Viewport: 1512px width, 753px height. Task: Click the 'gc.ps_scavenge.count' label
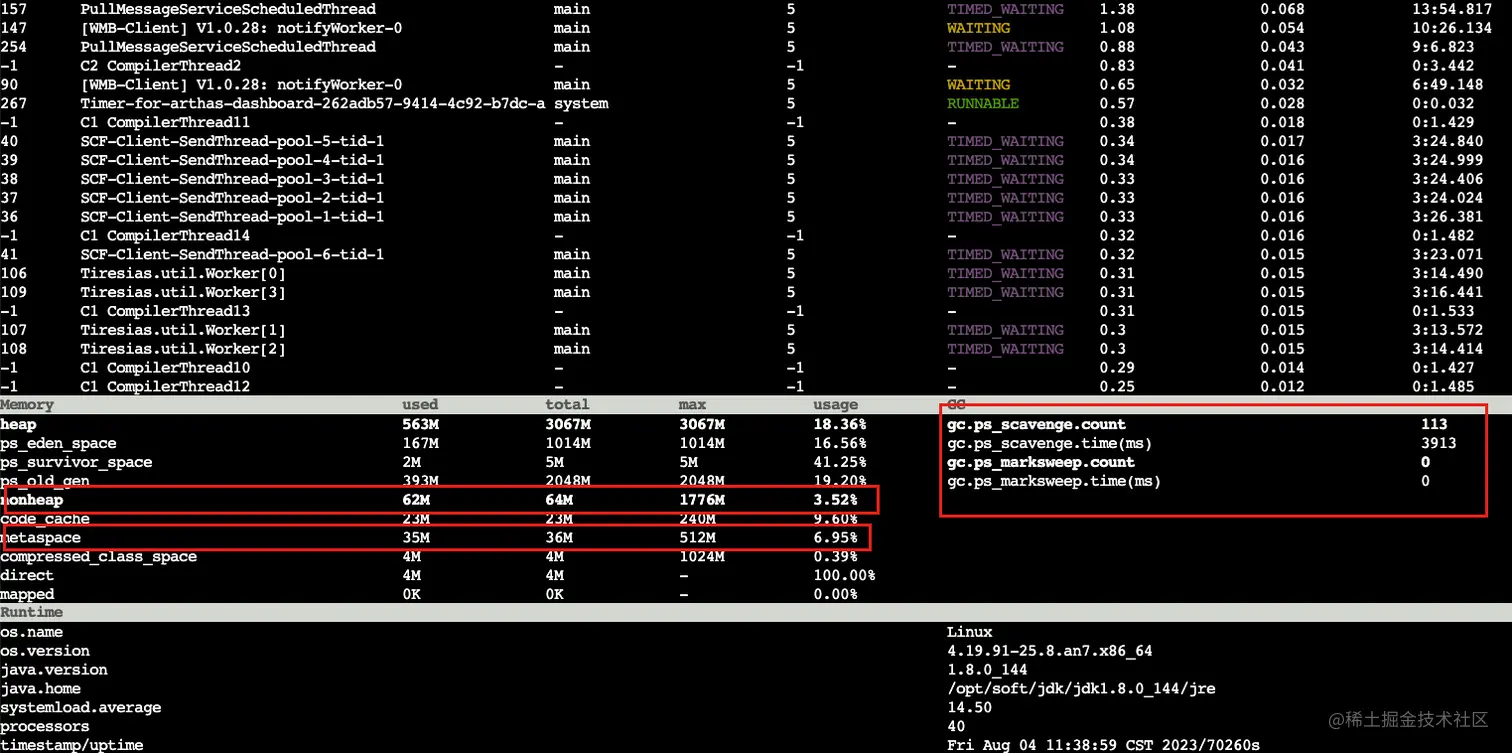(x=1036, y=425)
